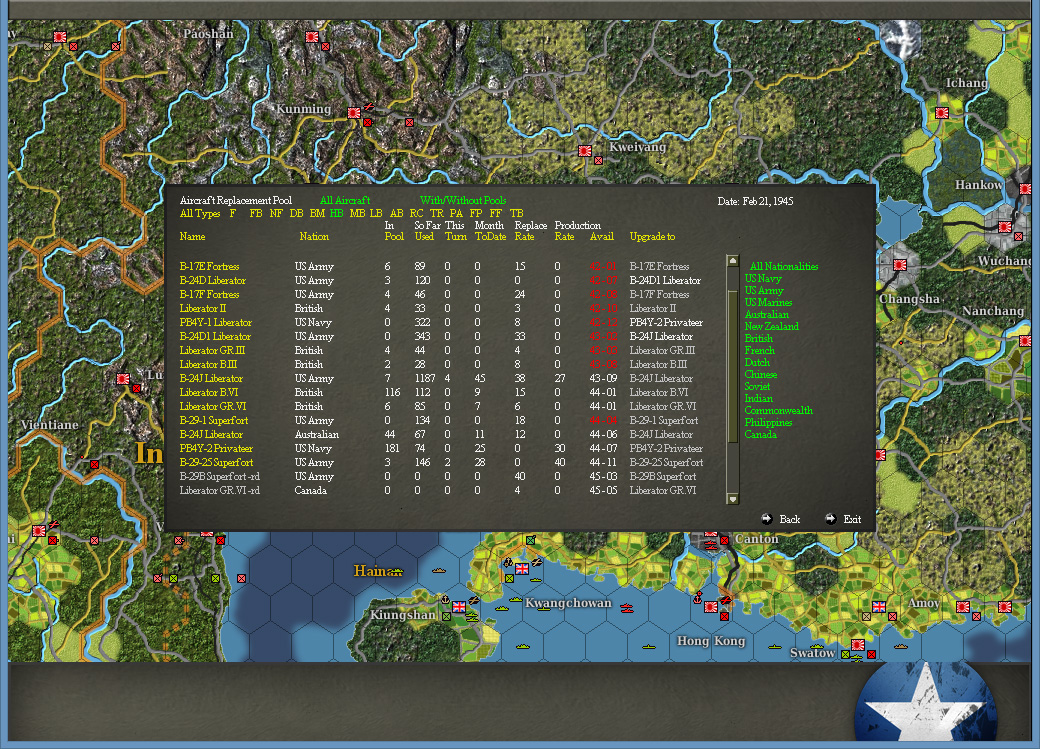The width and height of the screenshot is (1040, 749).
Task: Click the Back arrow icon
Action: (767, 519)
